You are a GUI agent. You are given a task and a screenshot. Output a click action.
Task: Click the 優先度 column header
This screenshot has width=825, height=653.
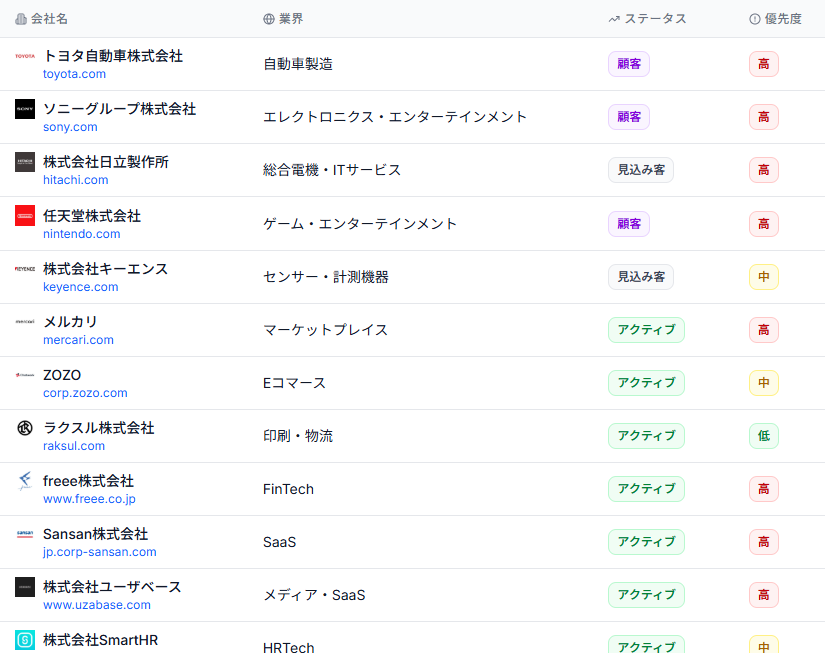tap(782, 19)
